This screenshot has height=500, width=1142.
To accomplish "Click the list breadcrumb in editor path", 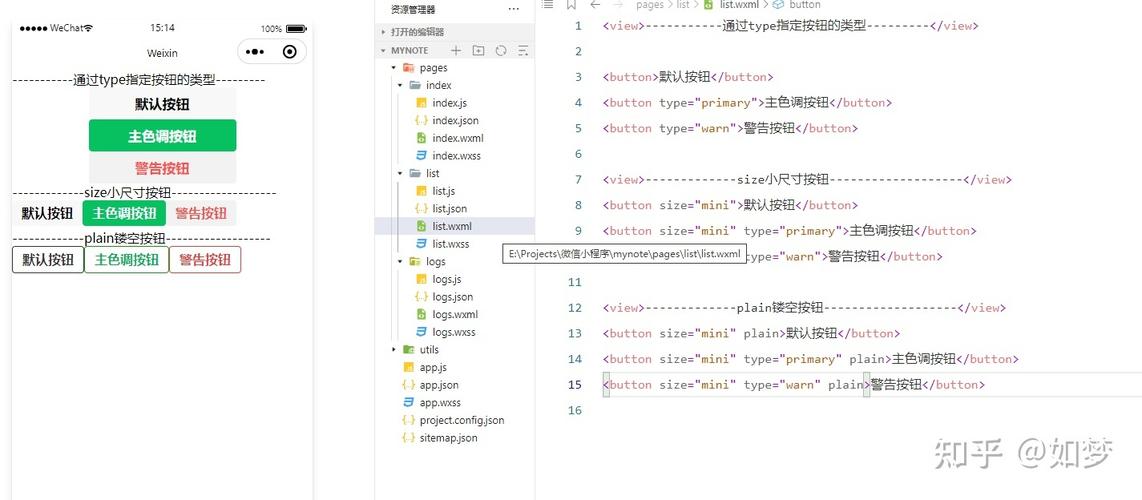I will (x=683, y=5).
